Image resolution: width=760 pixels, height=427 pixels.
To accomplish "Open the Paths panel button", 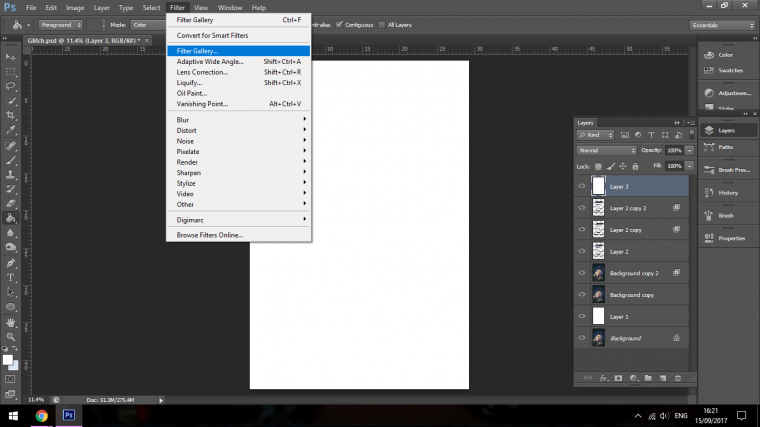I will point(726,147).
